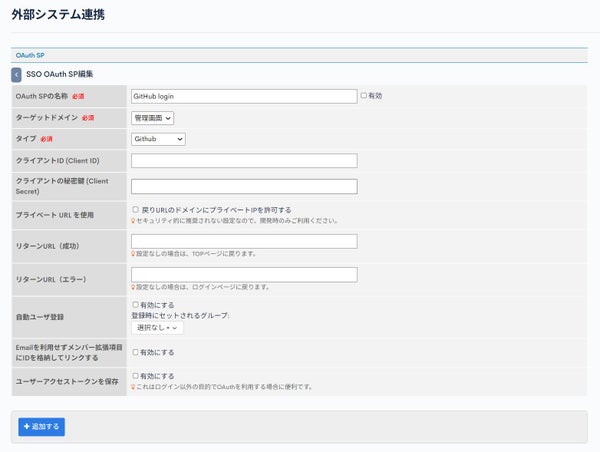Open the 選択なし group dropdown
The image size is (600, 452).
click(x=157, y=328)
